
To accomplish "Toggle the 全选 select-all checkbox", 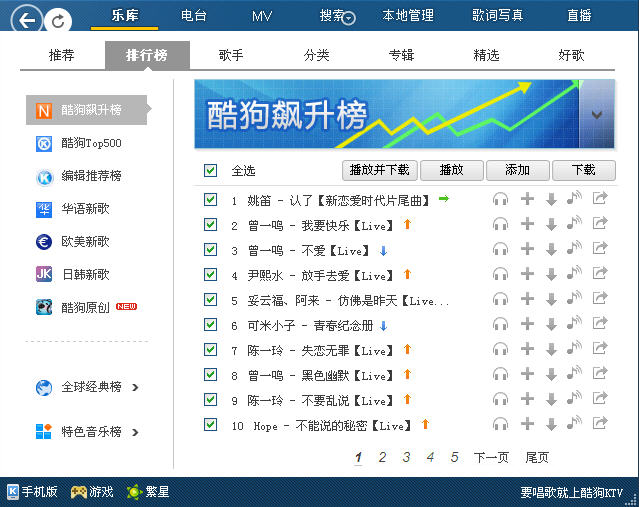I will [210, 170].
